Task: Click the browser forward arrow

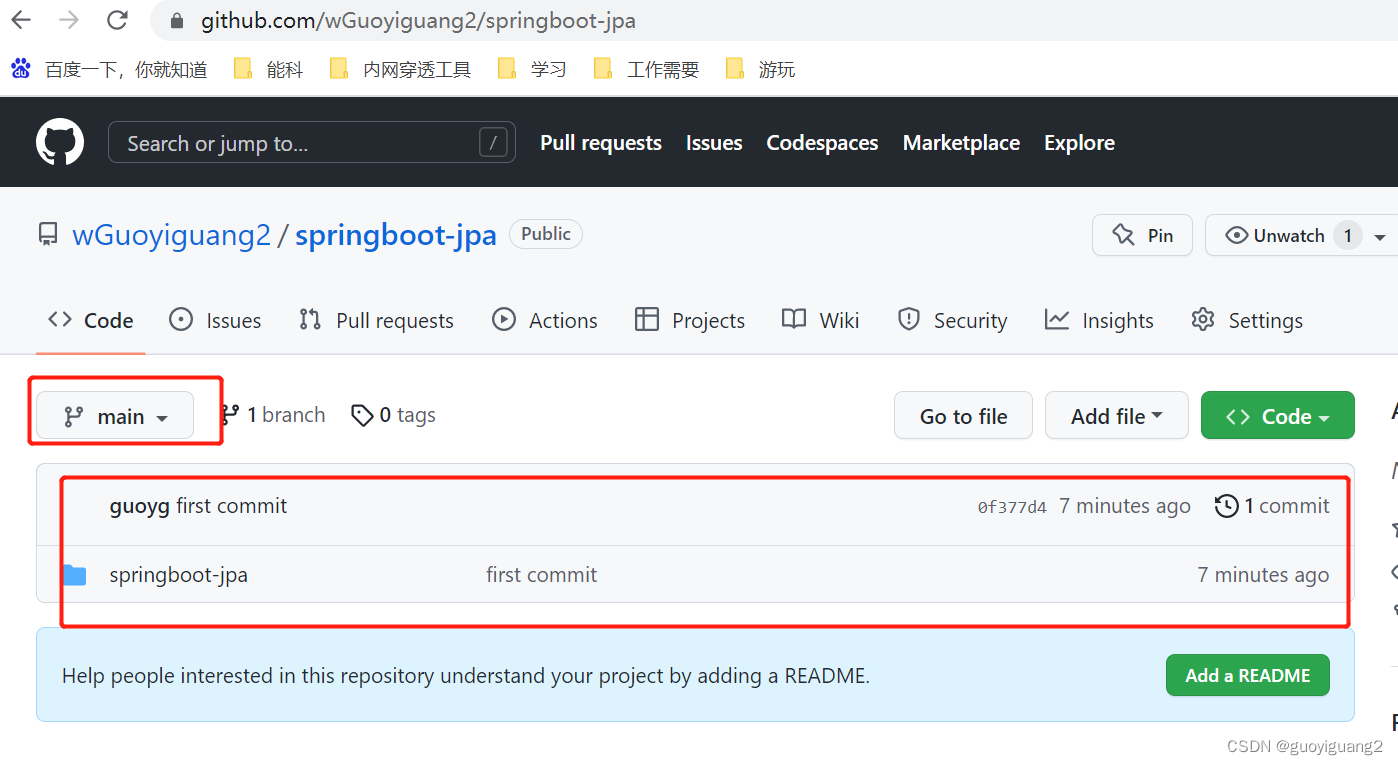Action: [x=69, y=20]
